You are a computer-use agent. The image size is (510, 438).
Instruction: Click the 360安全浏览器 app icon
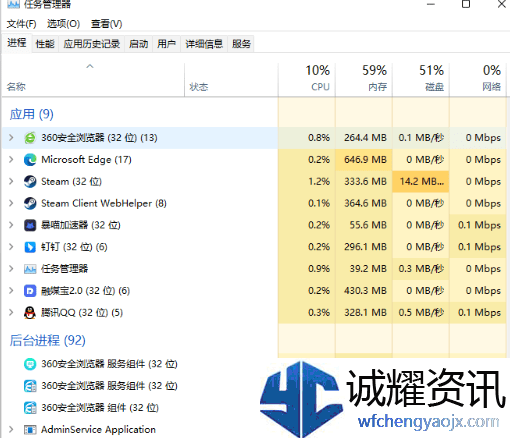tap(30, 138)
